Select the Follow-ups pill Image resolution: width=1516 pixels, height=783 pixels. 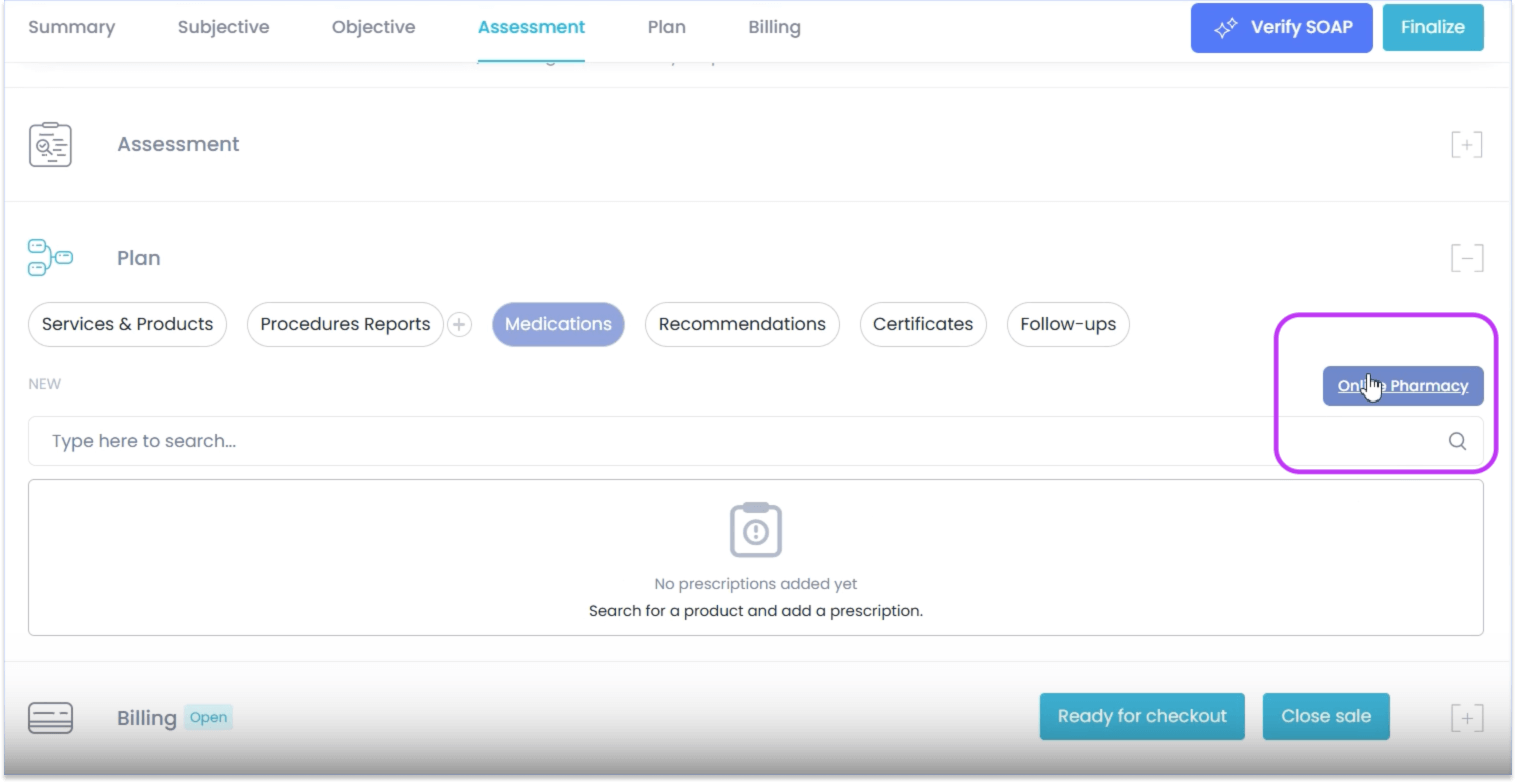(x=1068, y=324)
